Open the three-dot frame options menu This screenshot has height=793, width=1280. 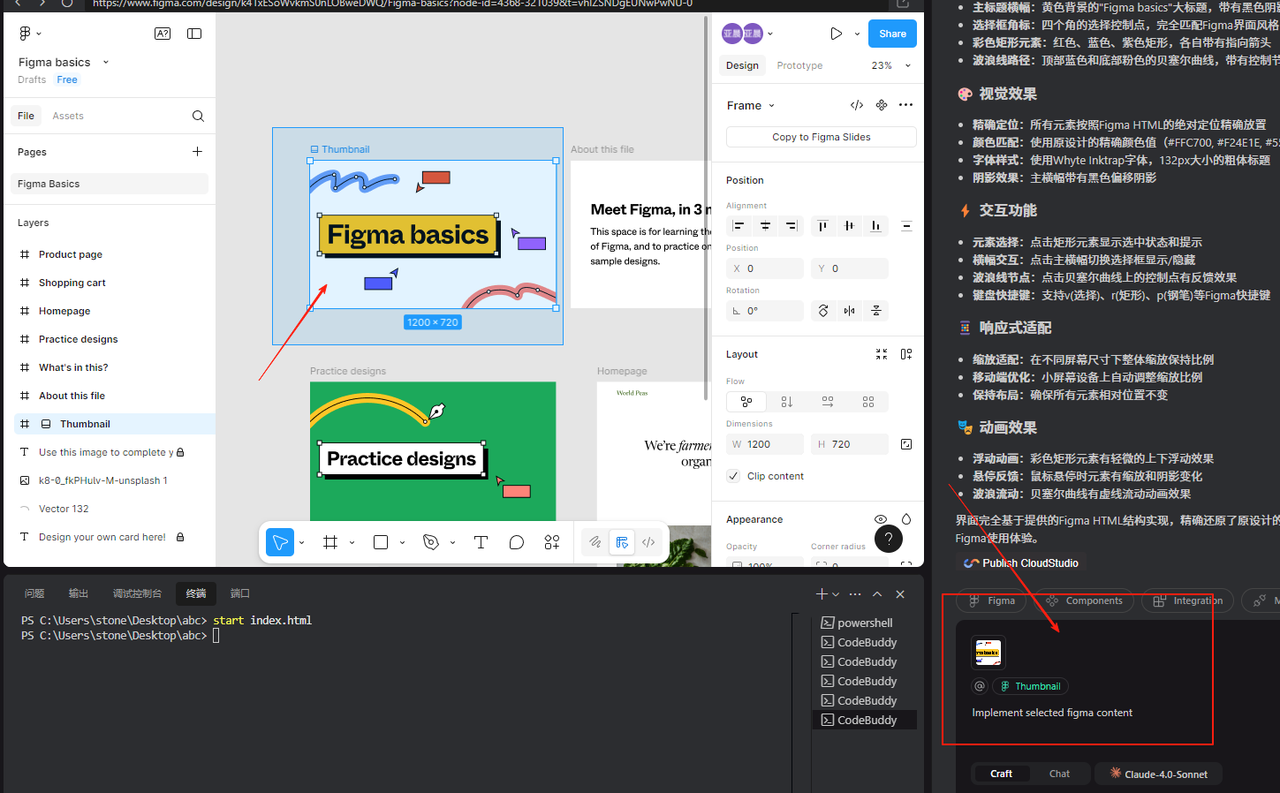(x=905, y=105)
